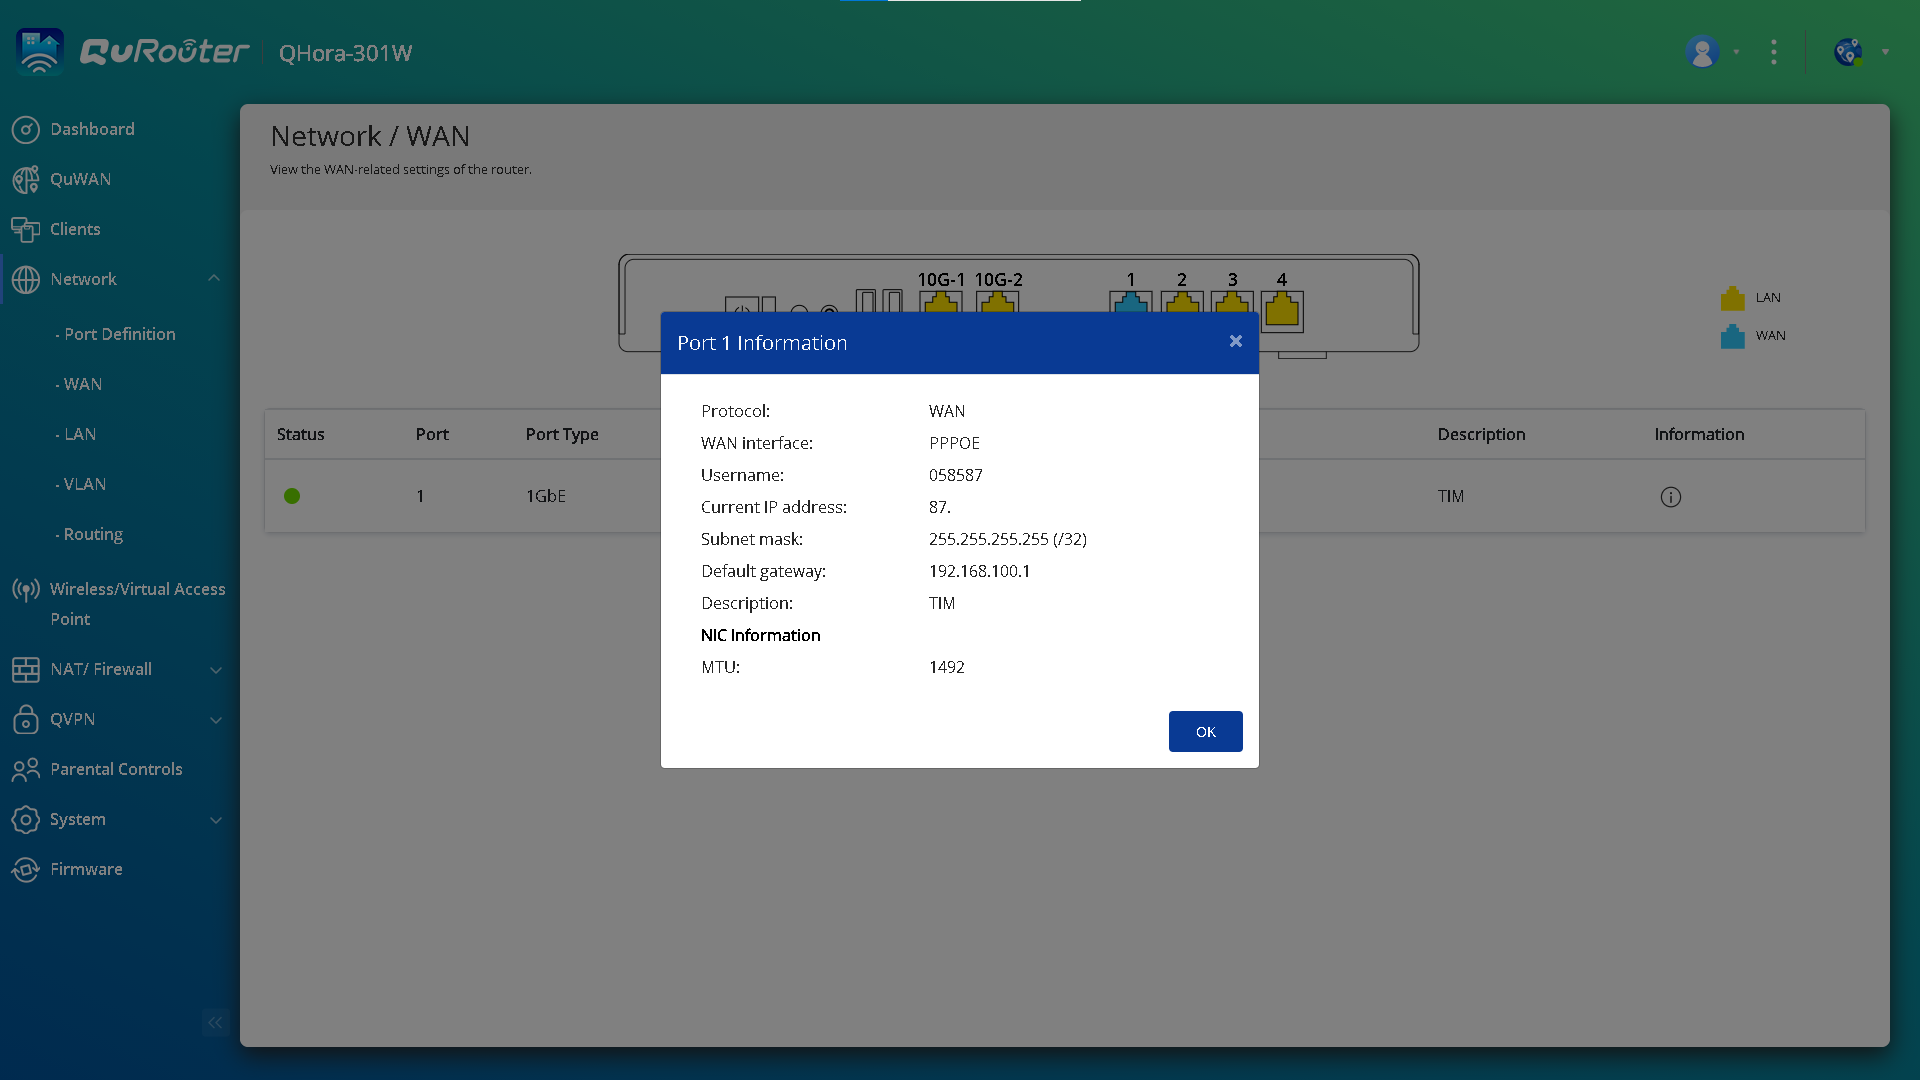Open the VLAN submenu page

[84, 484]
